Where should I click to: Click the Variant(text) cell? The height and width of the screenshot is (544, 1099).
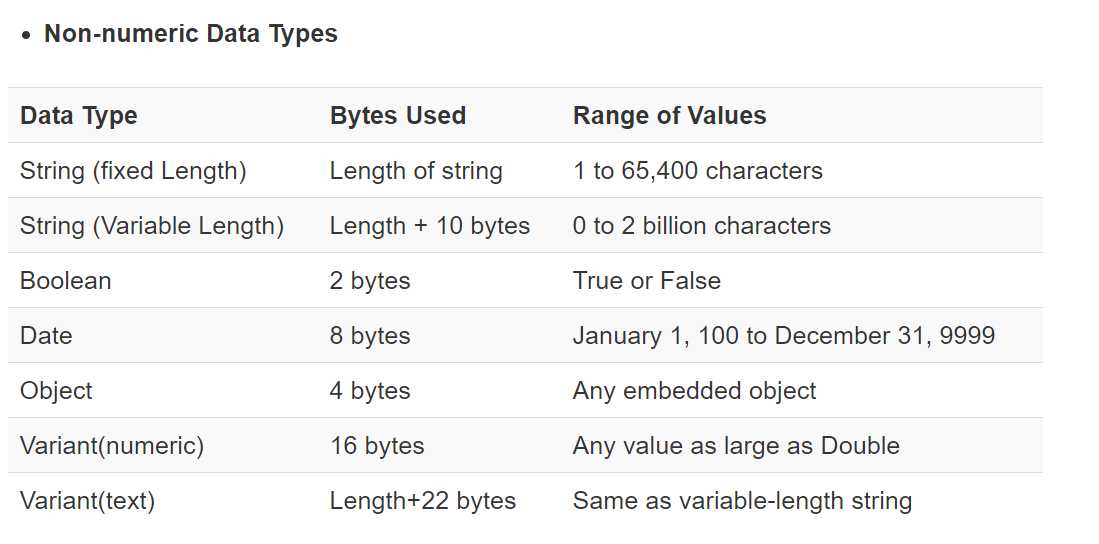click(87, 501)
